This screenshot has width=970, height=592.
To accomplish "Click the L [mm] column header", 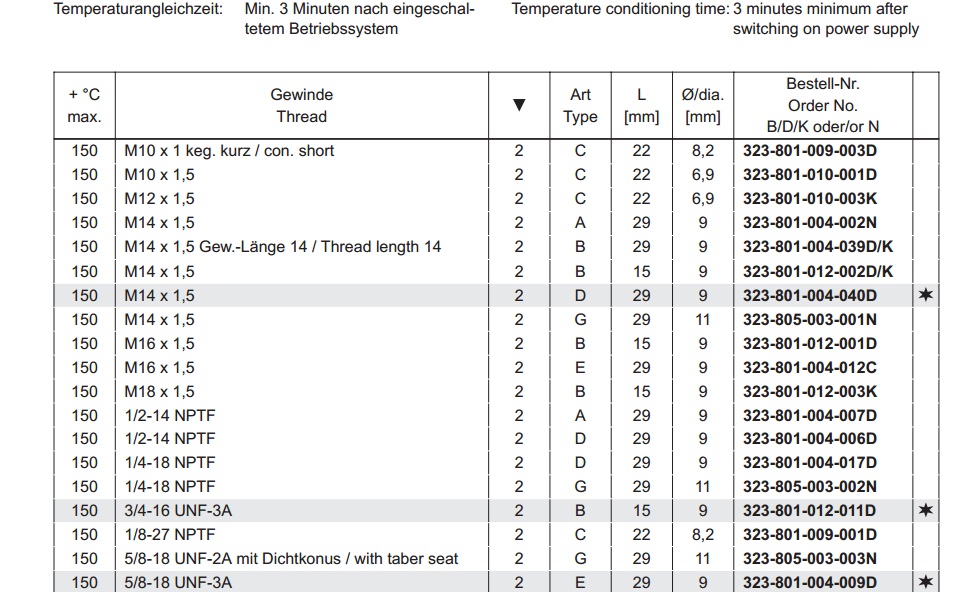I will (x=641, y=105).
